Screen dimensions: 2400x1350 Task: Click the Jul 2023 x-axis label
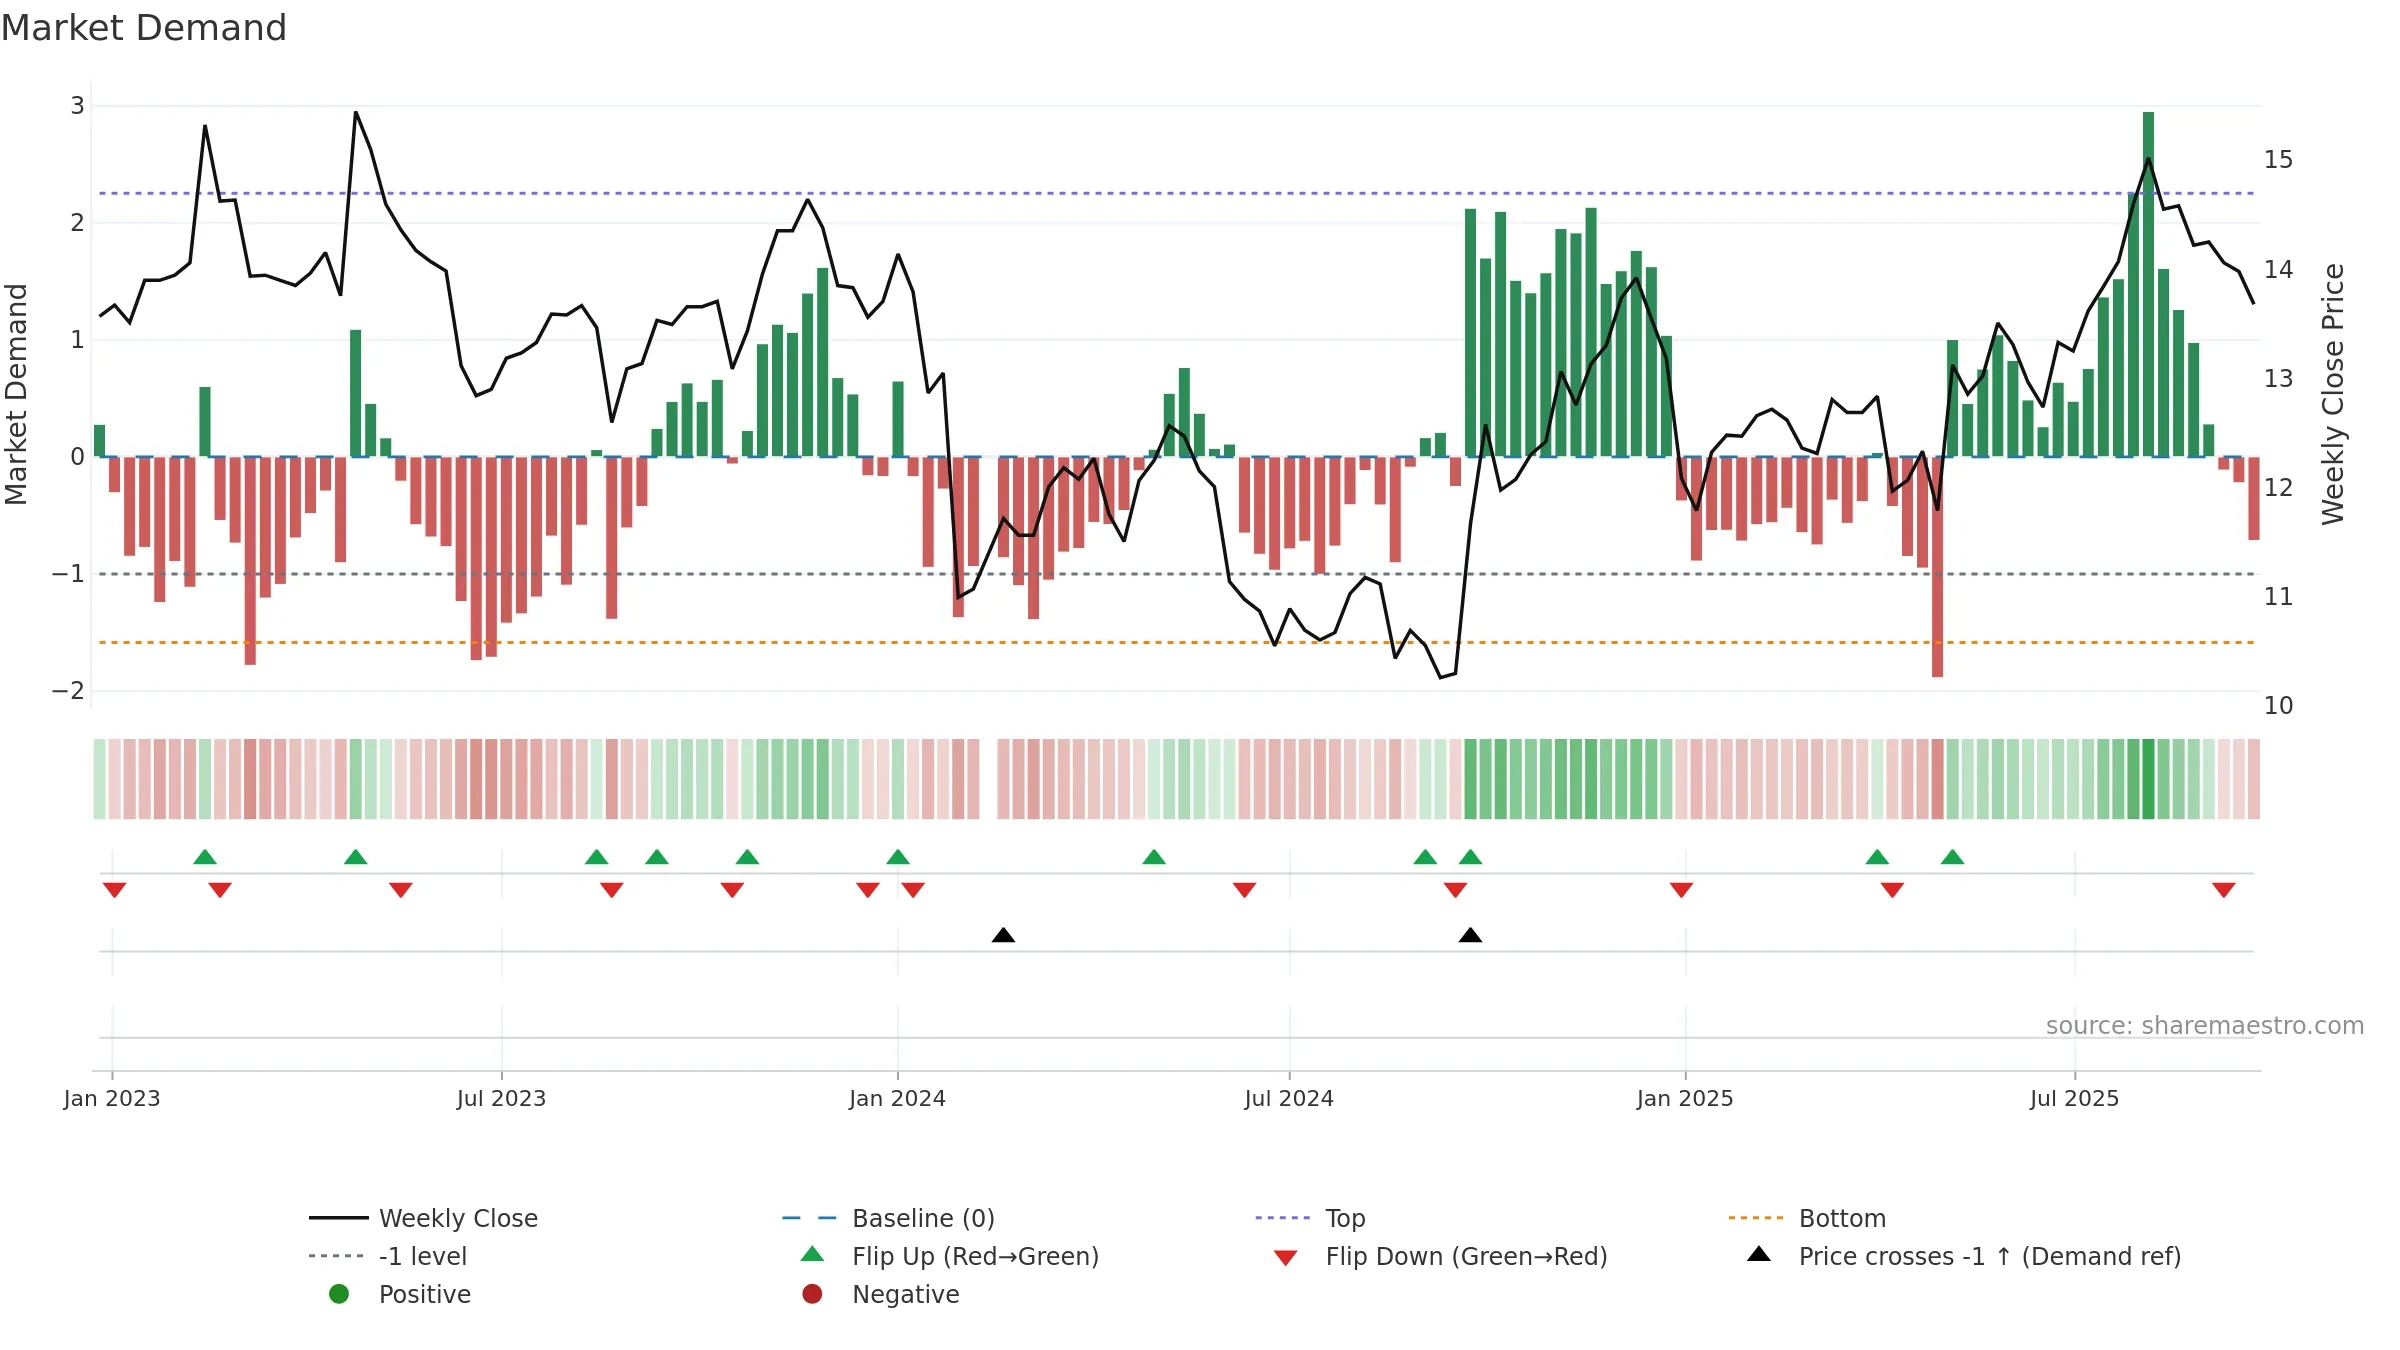point(501,1098)
